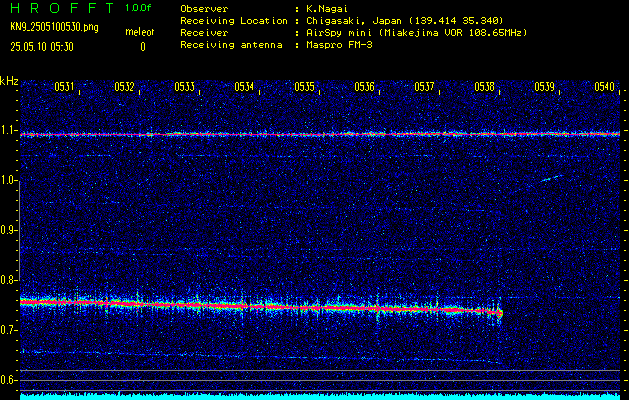Viewport: 629px width, 400px height.
Task: Click the meteor count value 0
Action: click(143, 47)
